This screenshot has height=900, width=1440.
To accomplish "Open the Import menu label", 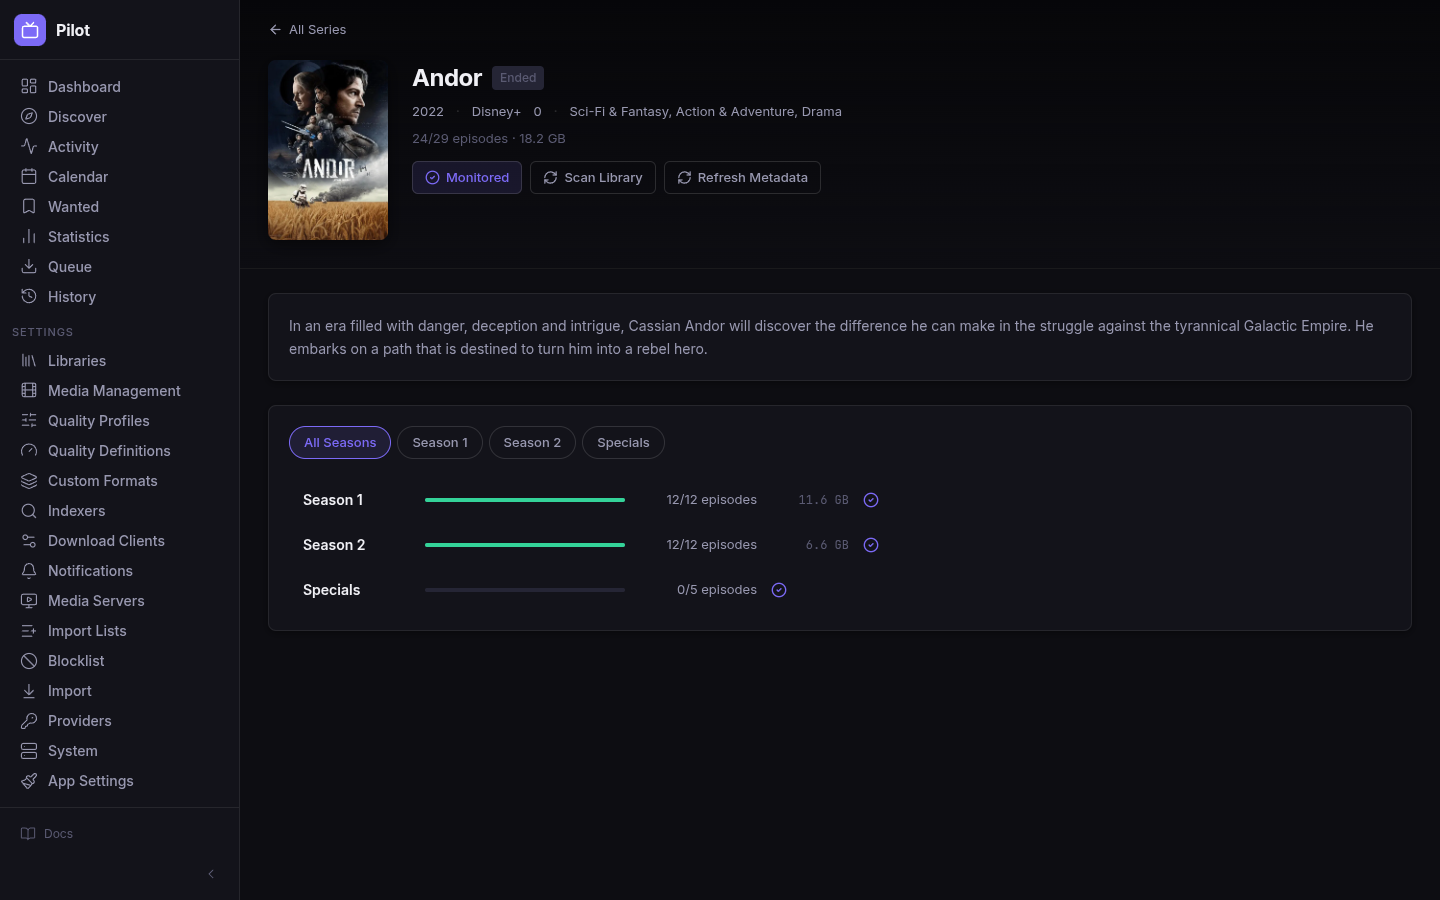I will [x=70, y=691].
